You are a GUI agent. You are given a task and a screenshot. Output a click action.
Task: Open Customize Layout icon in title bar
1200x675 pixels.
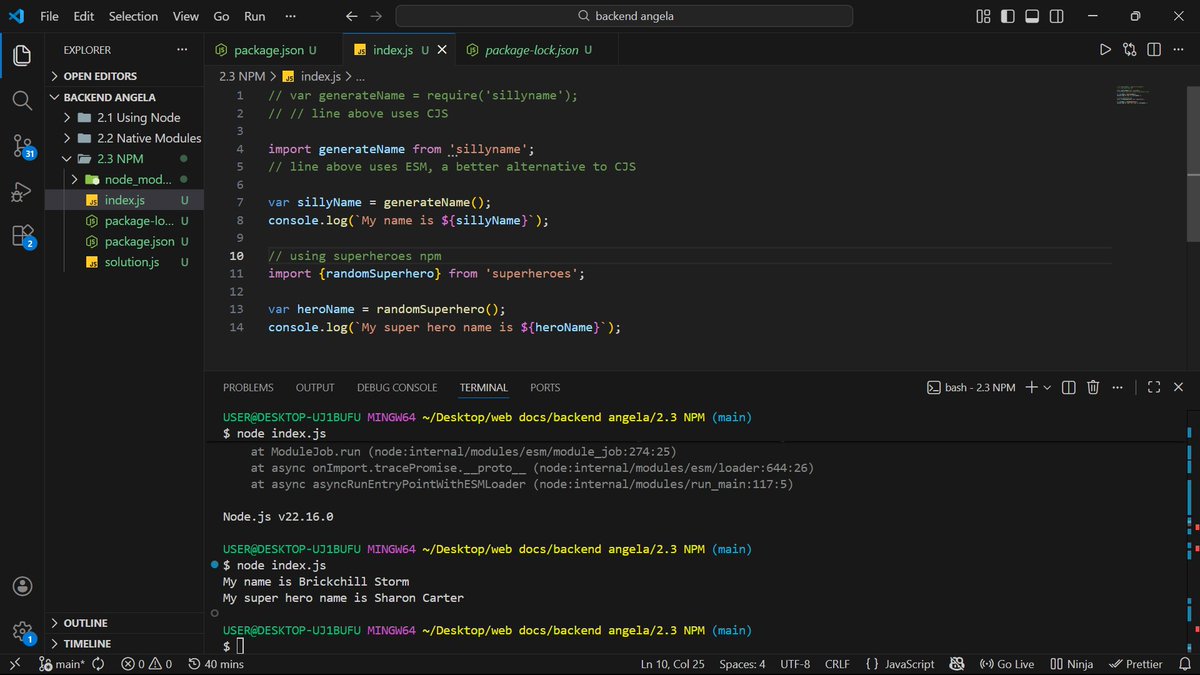click(984, 16)
